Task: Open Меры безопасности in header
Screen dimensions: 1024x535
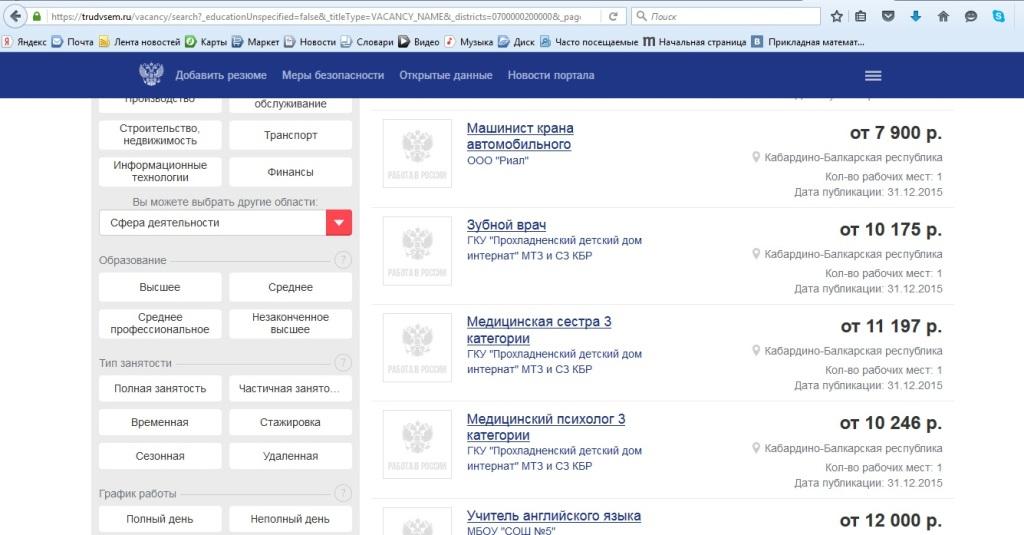Action: [x=333, y=75]
